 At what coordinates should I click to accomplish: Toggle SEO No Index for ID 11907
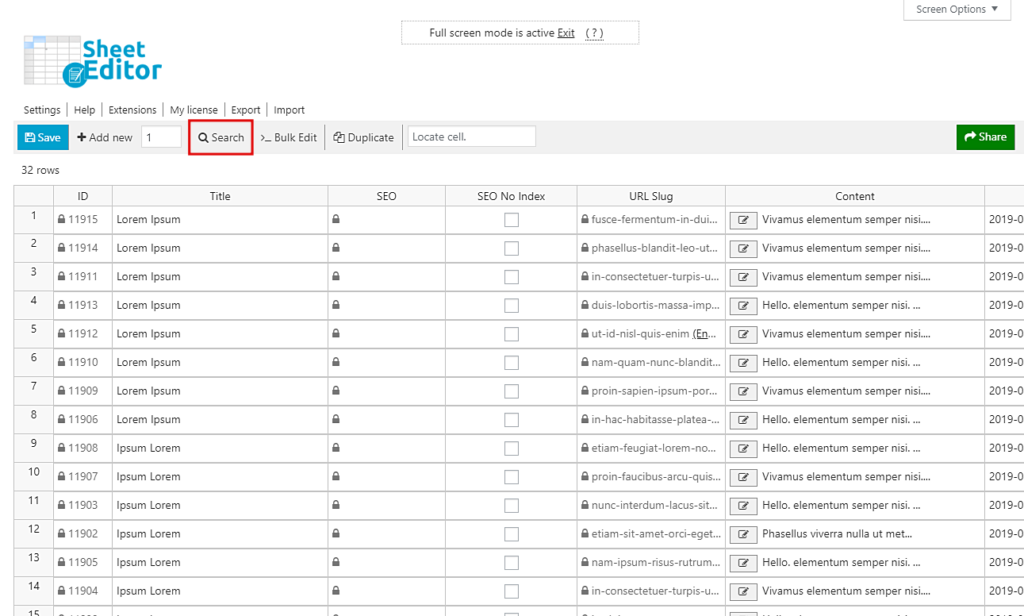coord(511,476)
